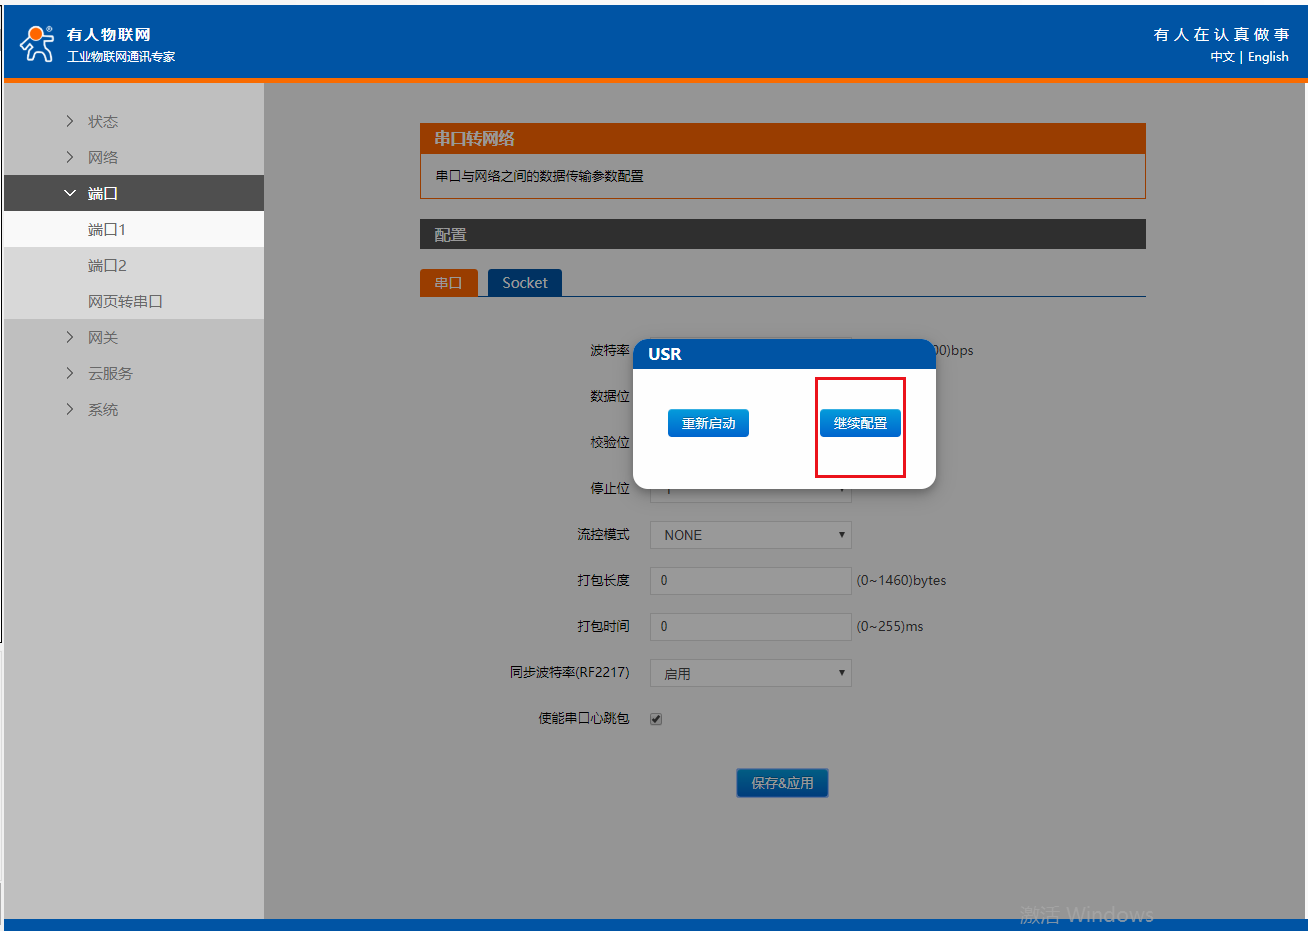The width and height of the screenshot is (1308, 931).
Task: Click the 打包时间 input field
Action: (x=750, y=627)
